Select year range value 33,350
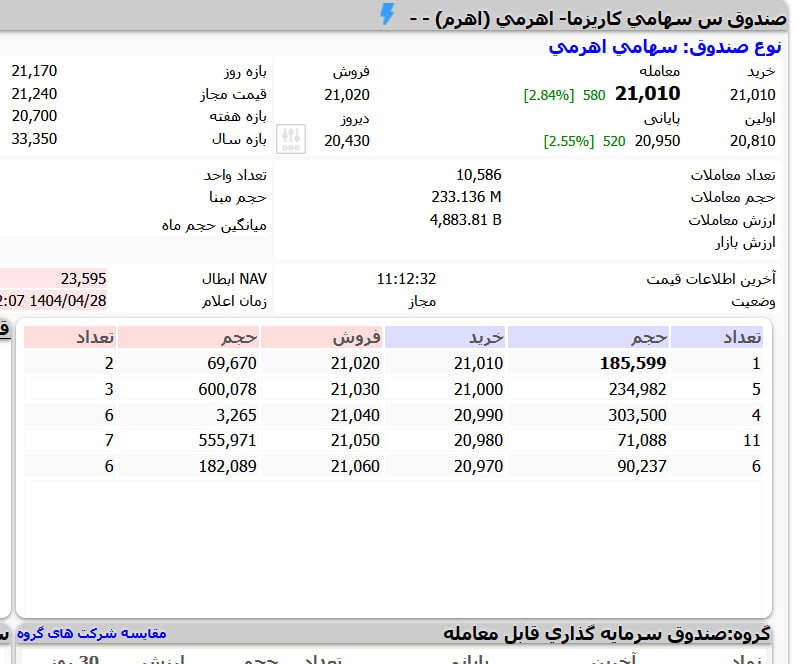The image size is (797, 664). point(34,139)
